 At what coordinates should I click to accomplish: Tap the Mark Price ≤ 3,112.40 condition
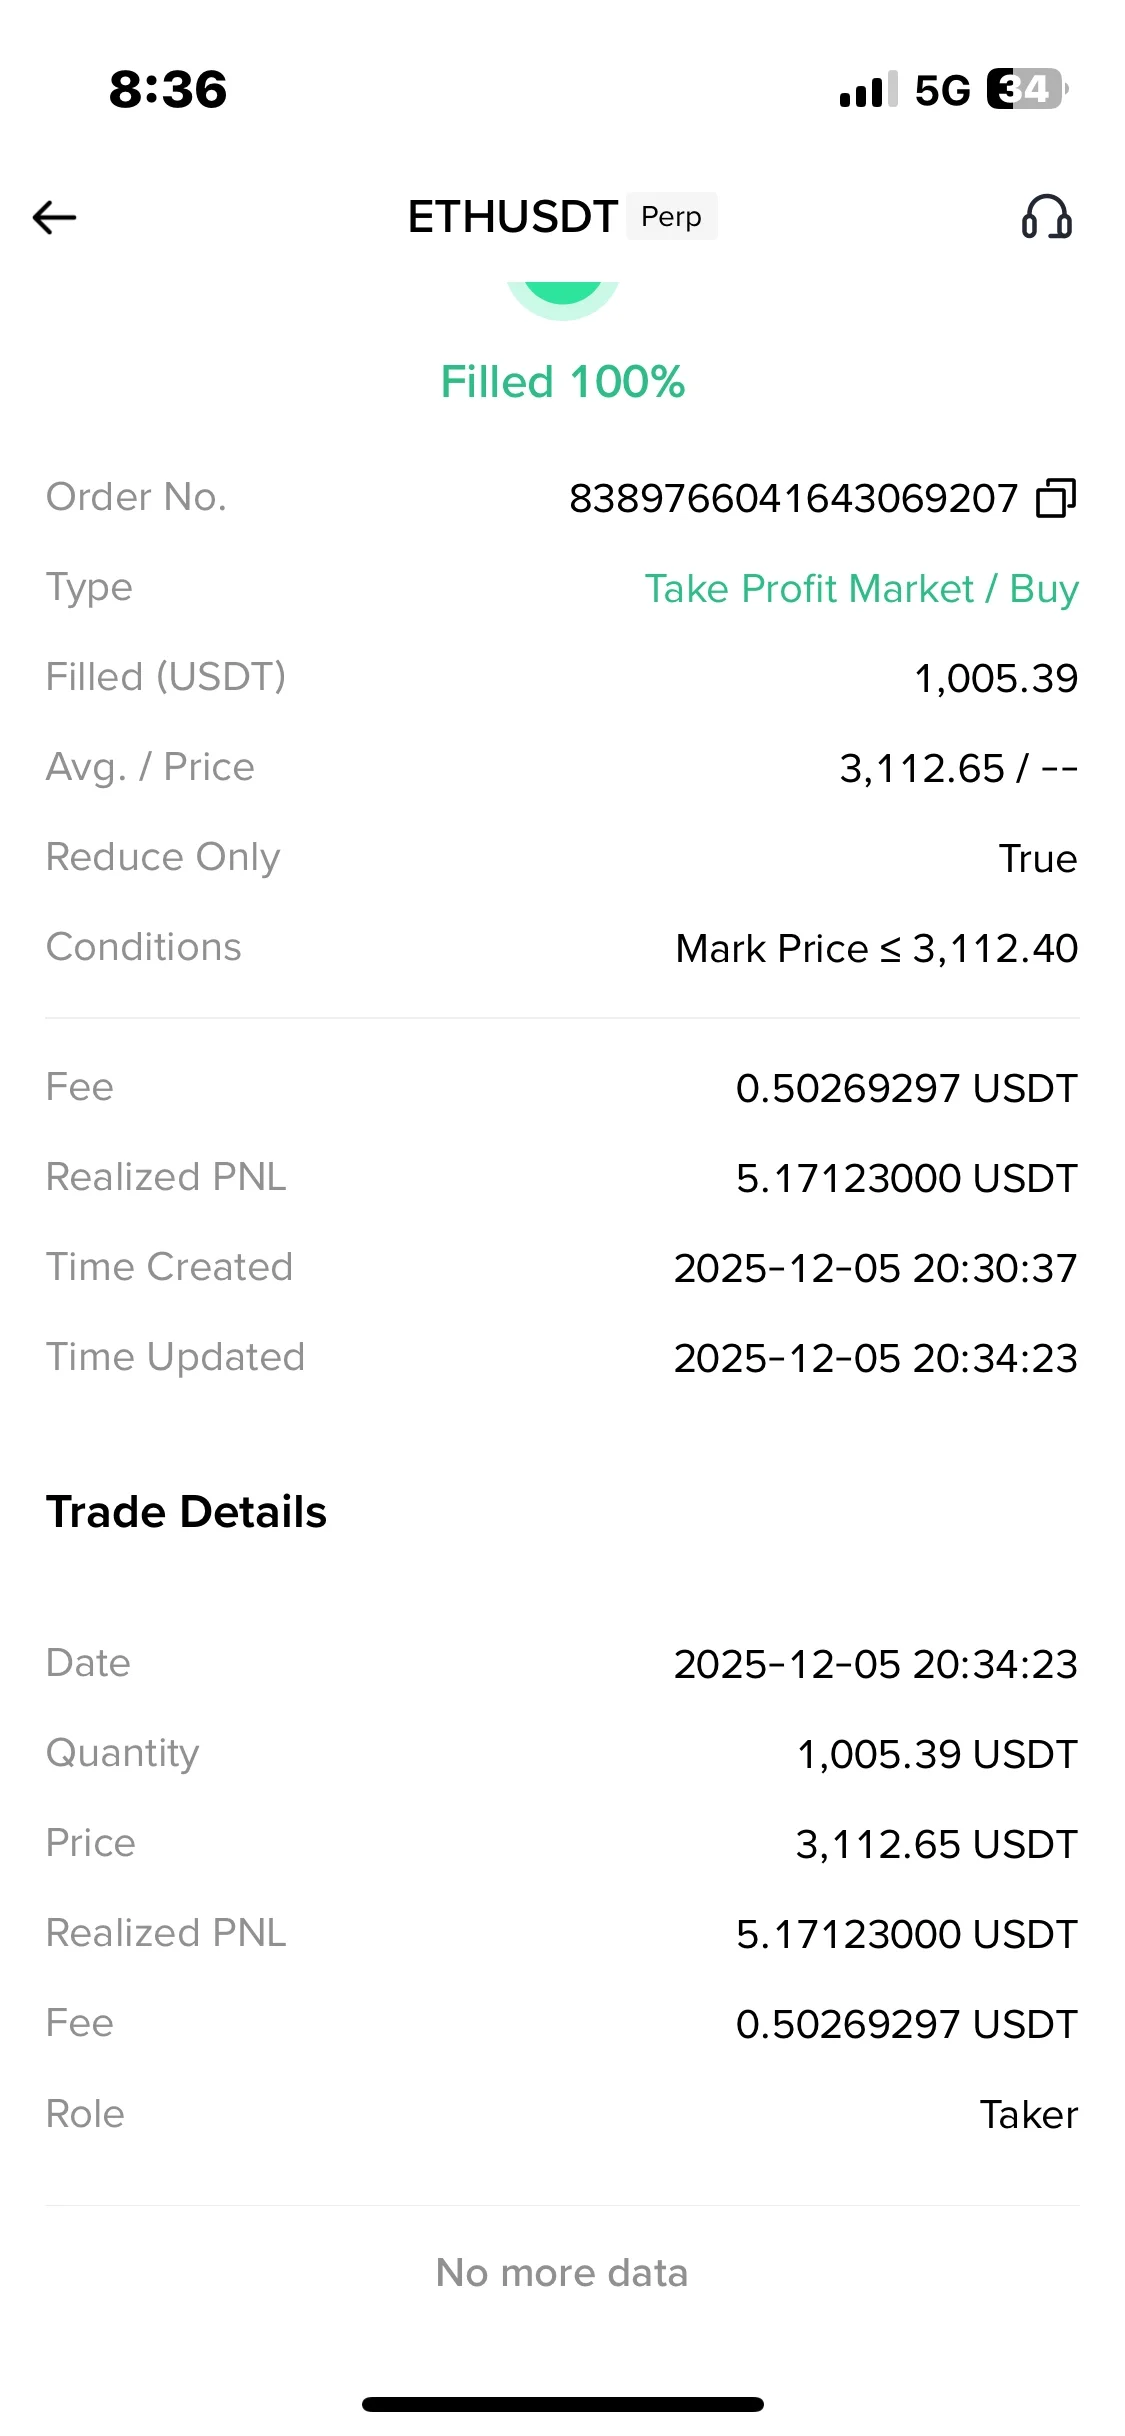[x=876, y=949]
